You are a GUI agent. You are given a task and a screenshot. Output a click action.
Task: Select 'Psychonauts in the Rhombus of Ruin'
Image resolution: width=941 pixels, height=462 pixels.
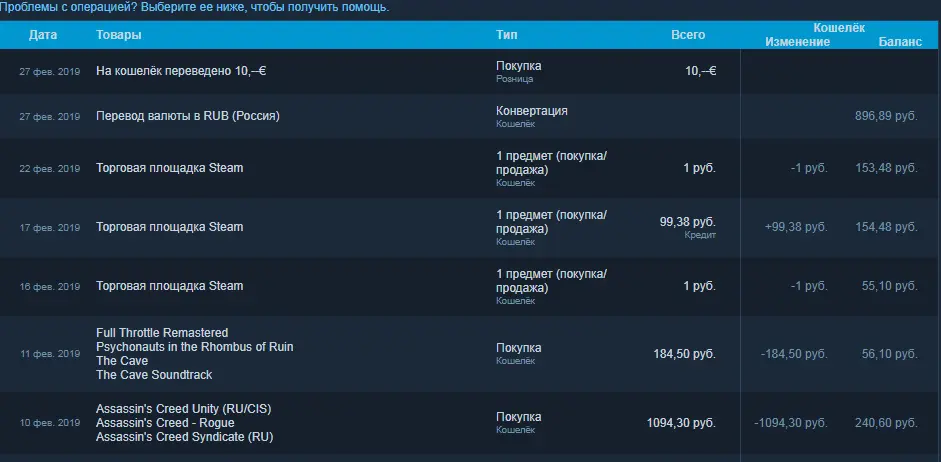click(x=194, y=347)
